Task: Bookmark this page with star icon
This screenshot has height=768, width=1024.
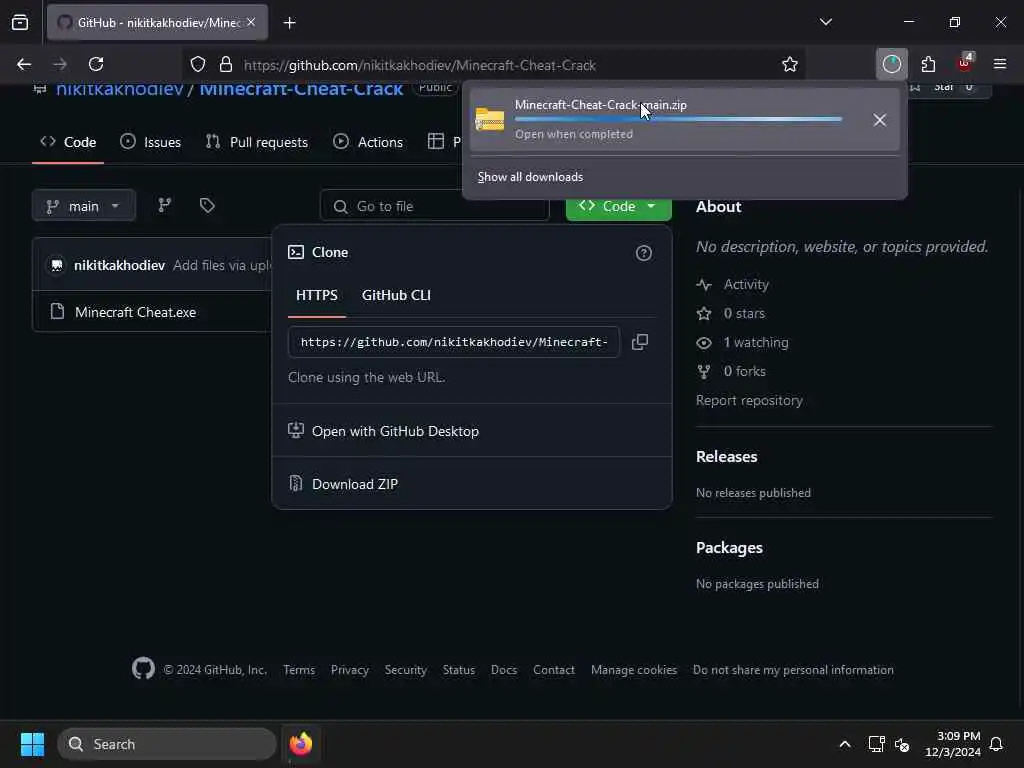Action: click(x=790, y=64)
